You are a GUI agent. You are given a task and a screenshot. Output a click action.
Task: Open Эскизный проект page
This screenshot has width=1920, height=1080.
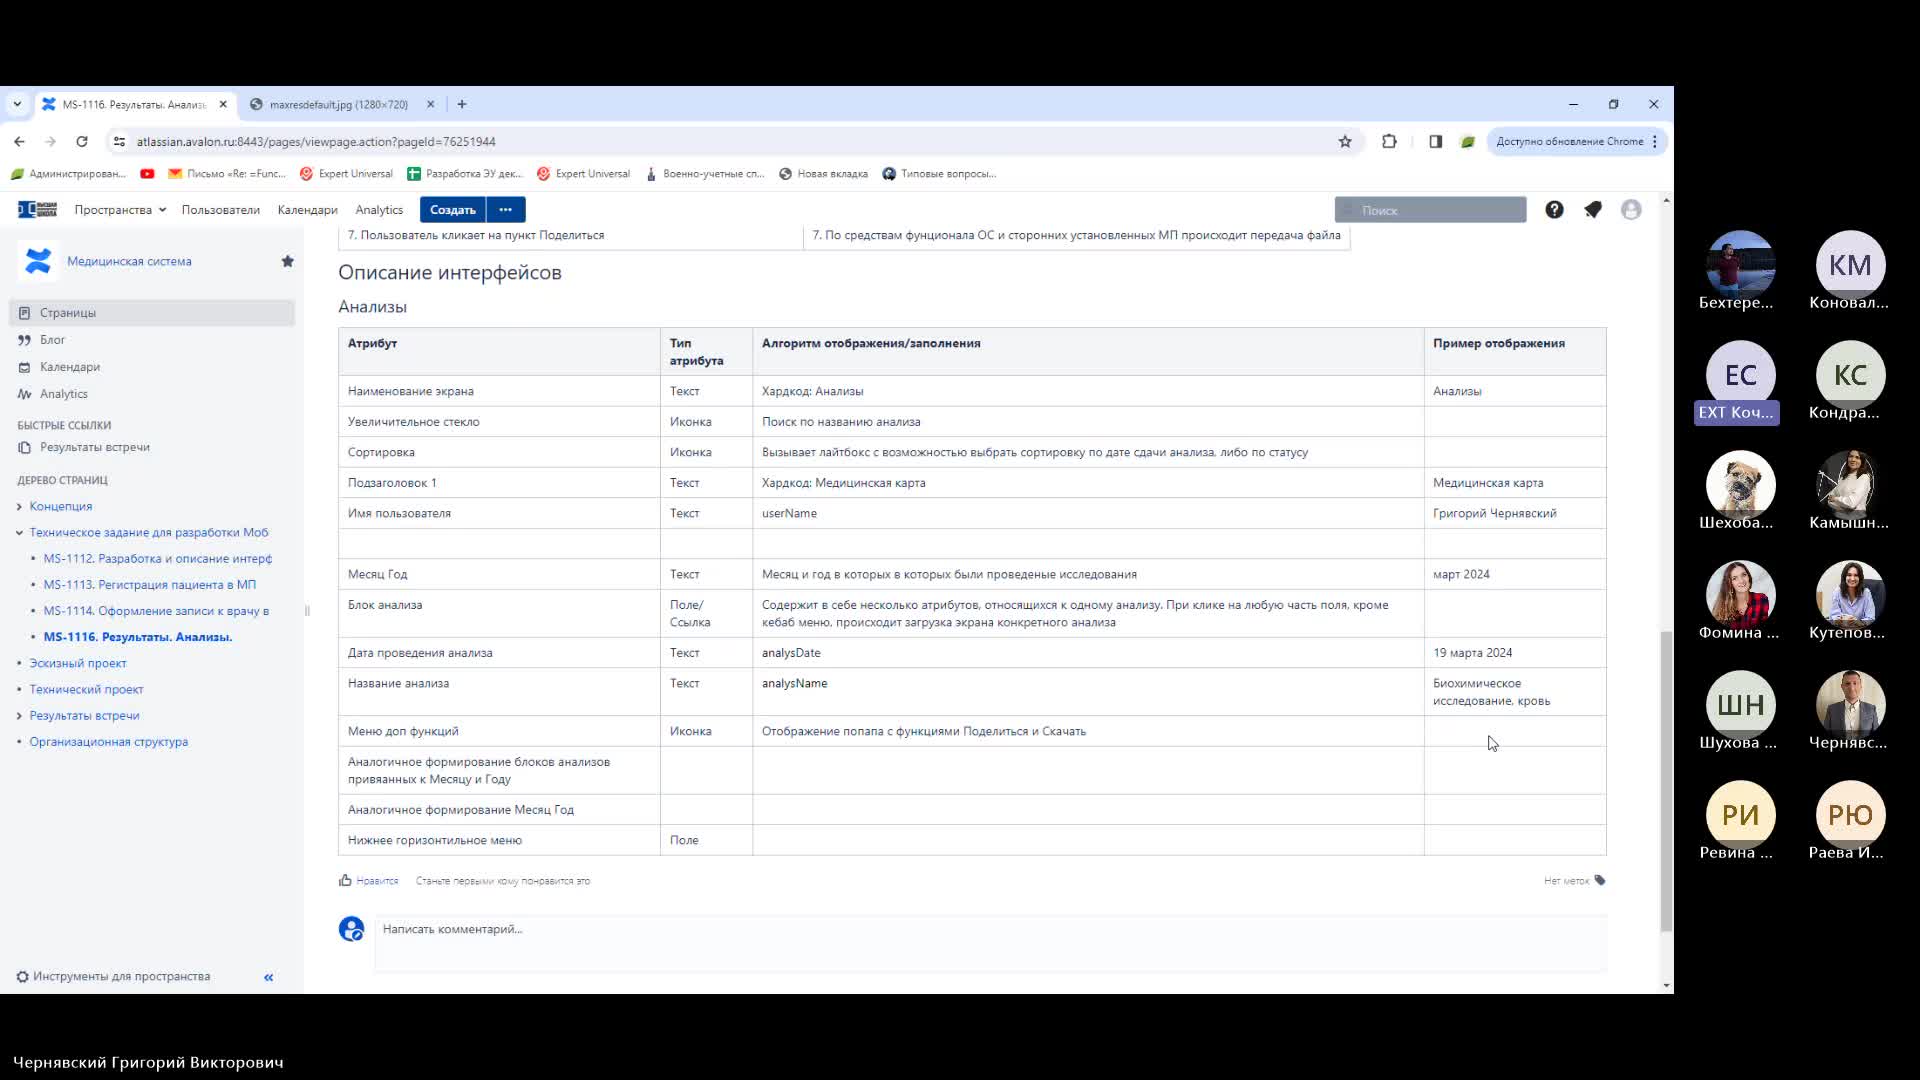pos(77,663)
